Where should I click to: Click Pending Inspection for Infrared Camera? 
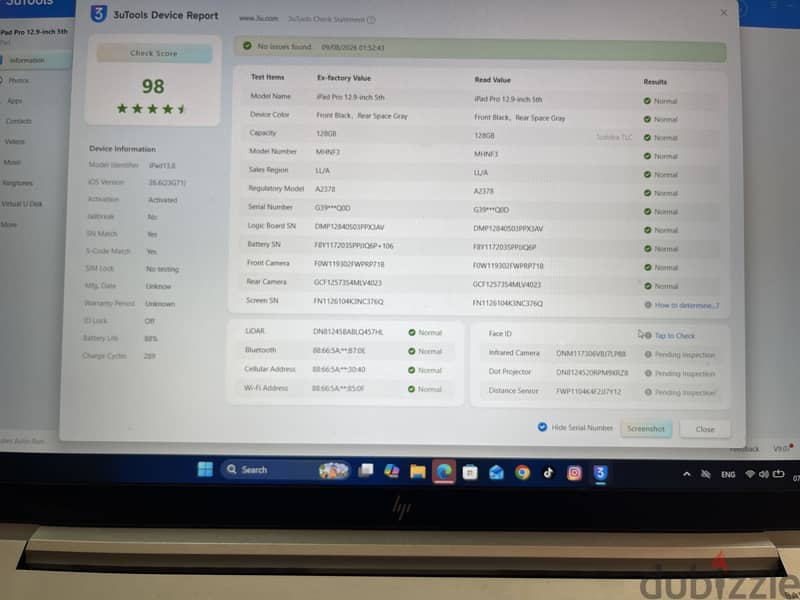680,355
